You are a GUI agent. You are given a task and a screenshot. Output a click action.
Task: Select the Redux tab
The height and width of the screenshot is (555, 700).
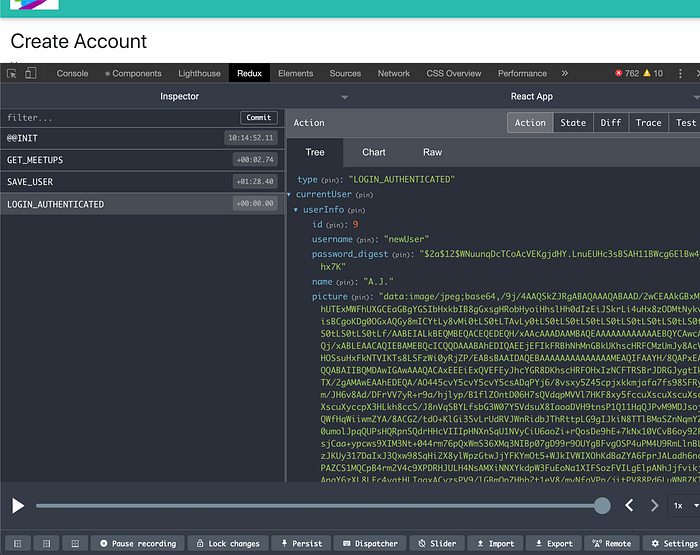coord(249,73)
